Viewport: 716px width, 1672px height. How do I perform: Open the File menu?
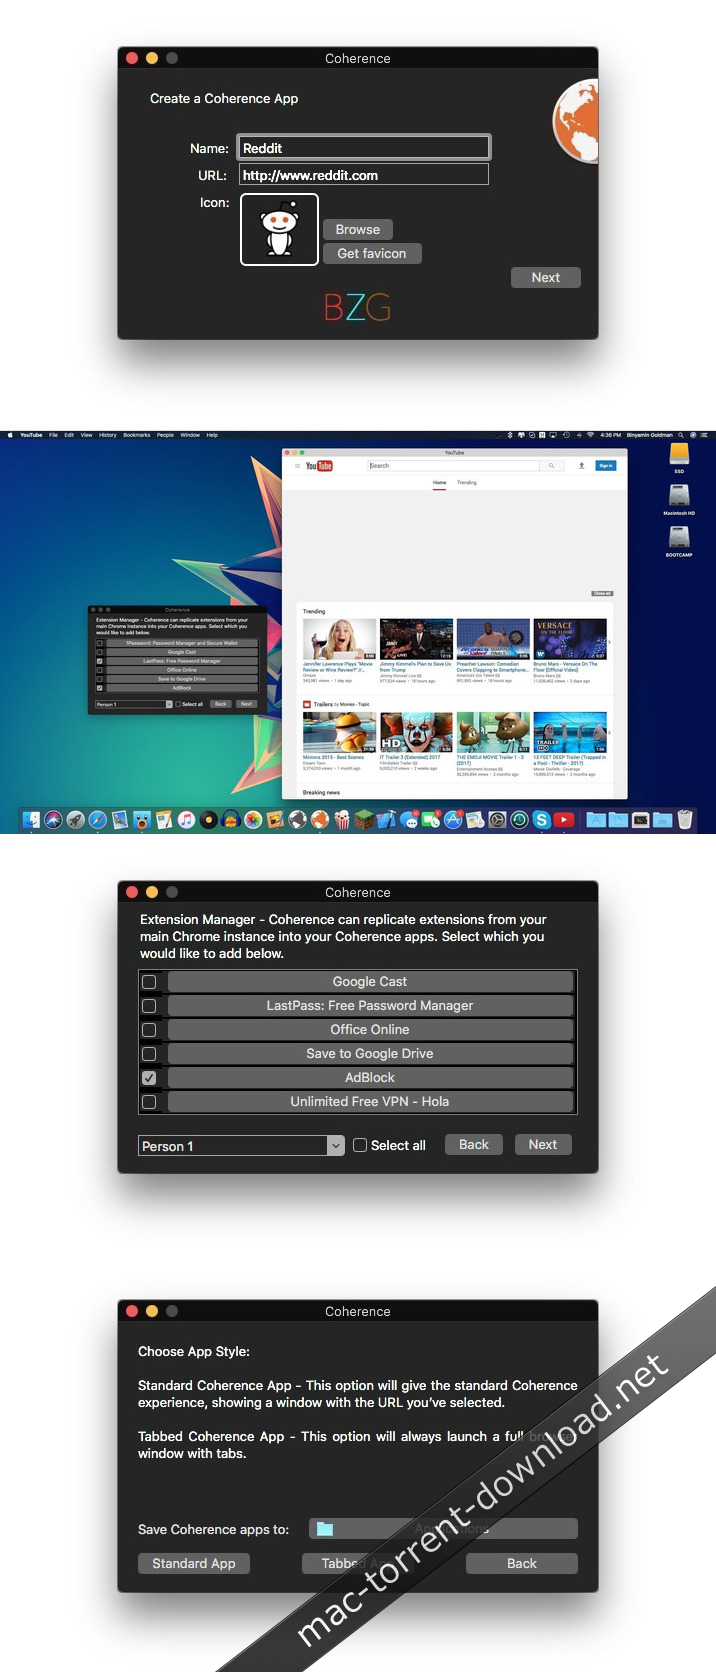tap(54, 435)
